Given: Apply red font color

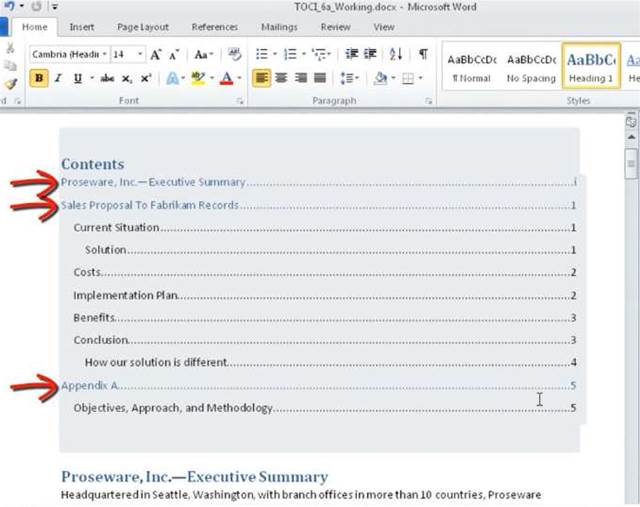Looking at the screenshot, I should tap(227, 78).
